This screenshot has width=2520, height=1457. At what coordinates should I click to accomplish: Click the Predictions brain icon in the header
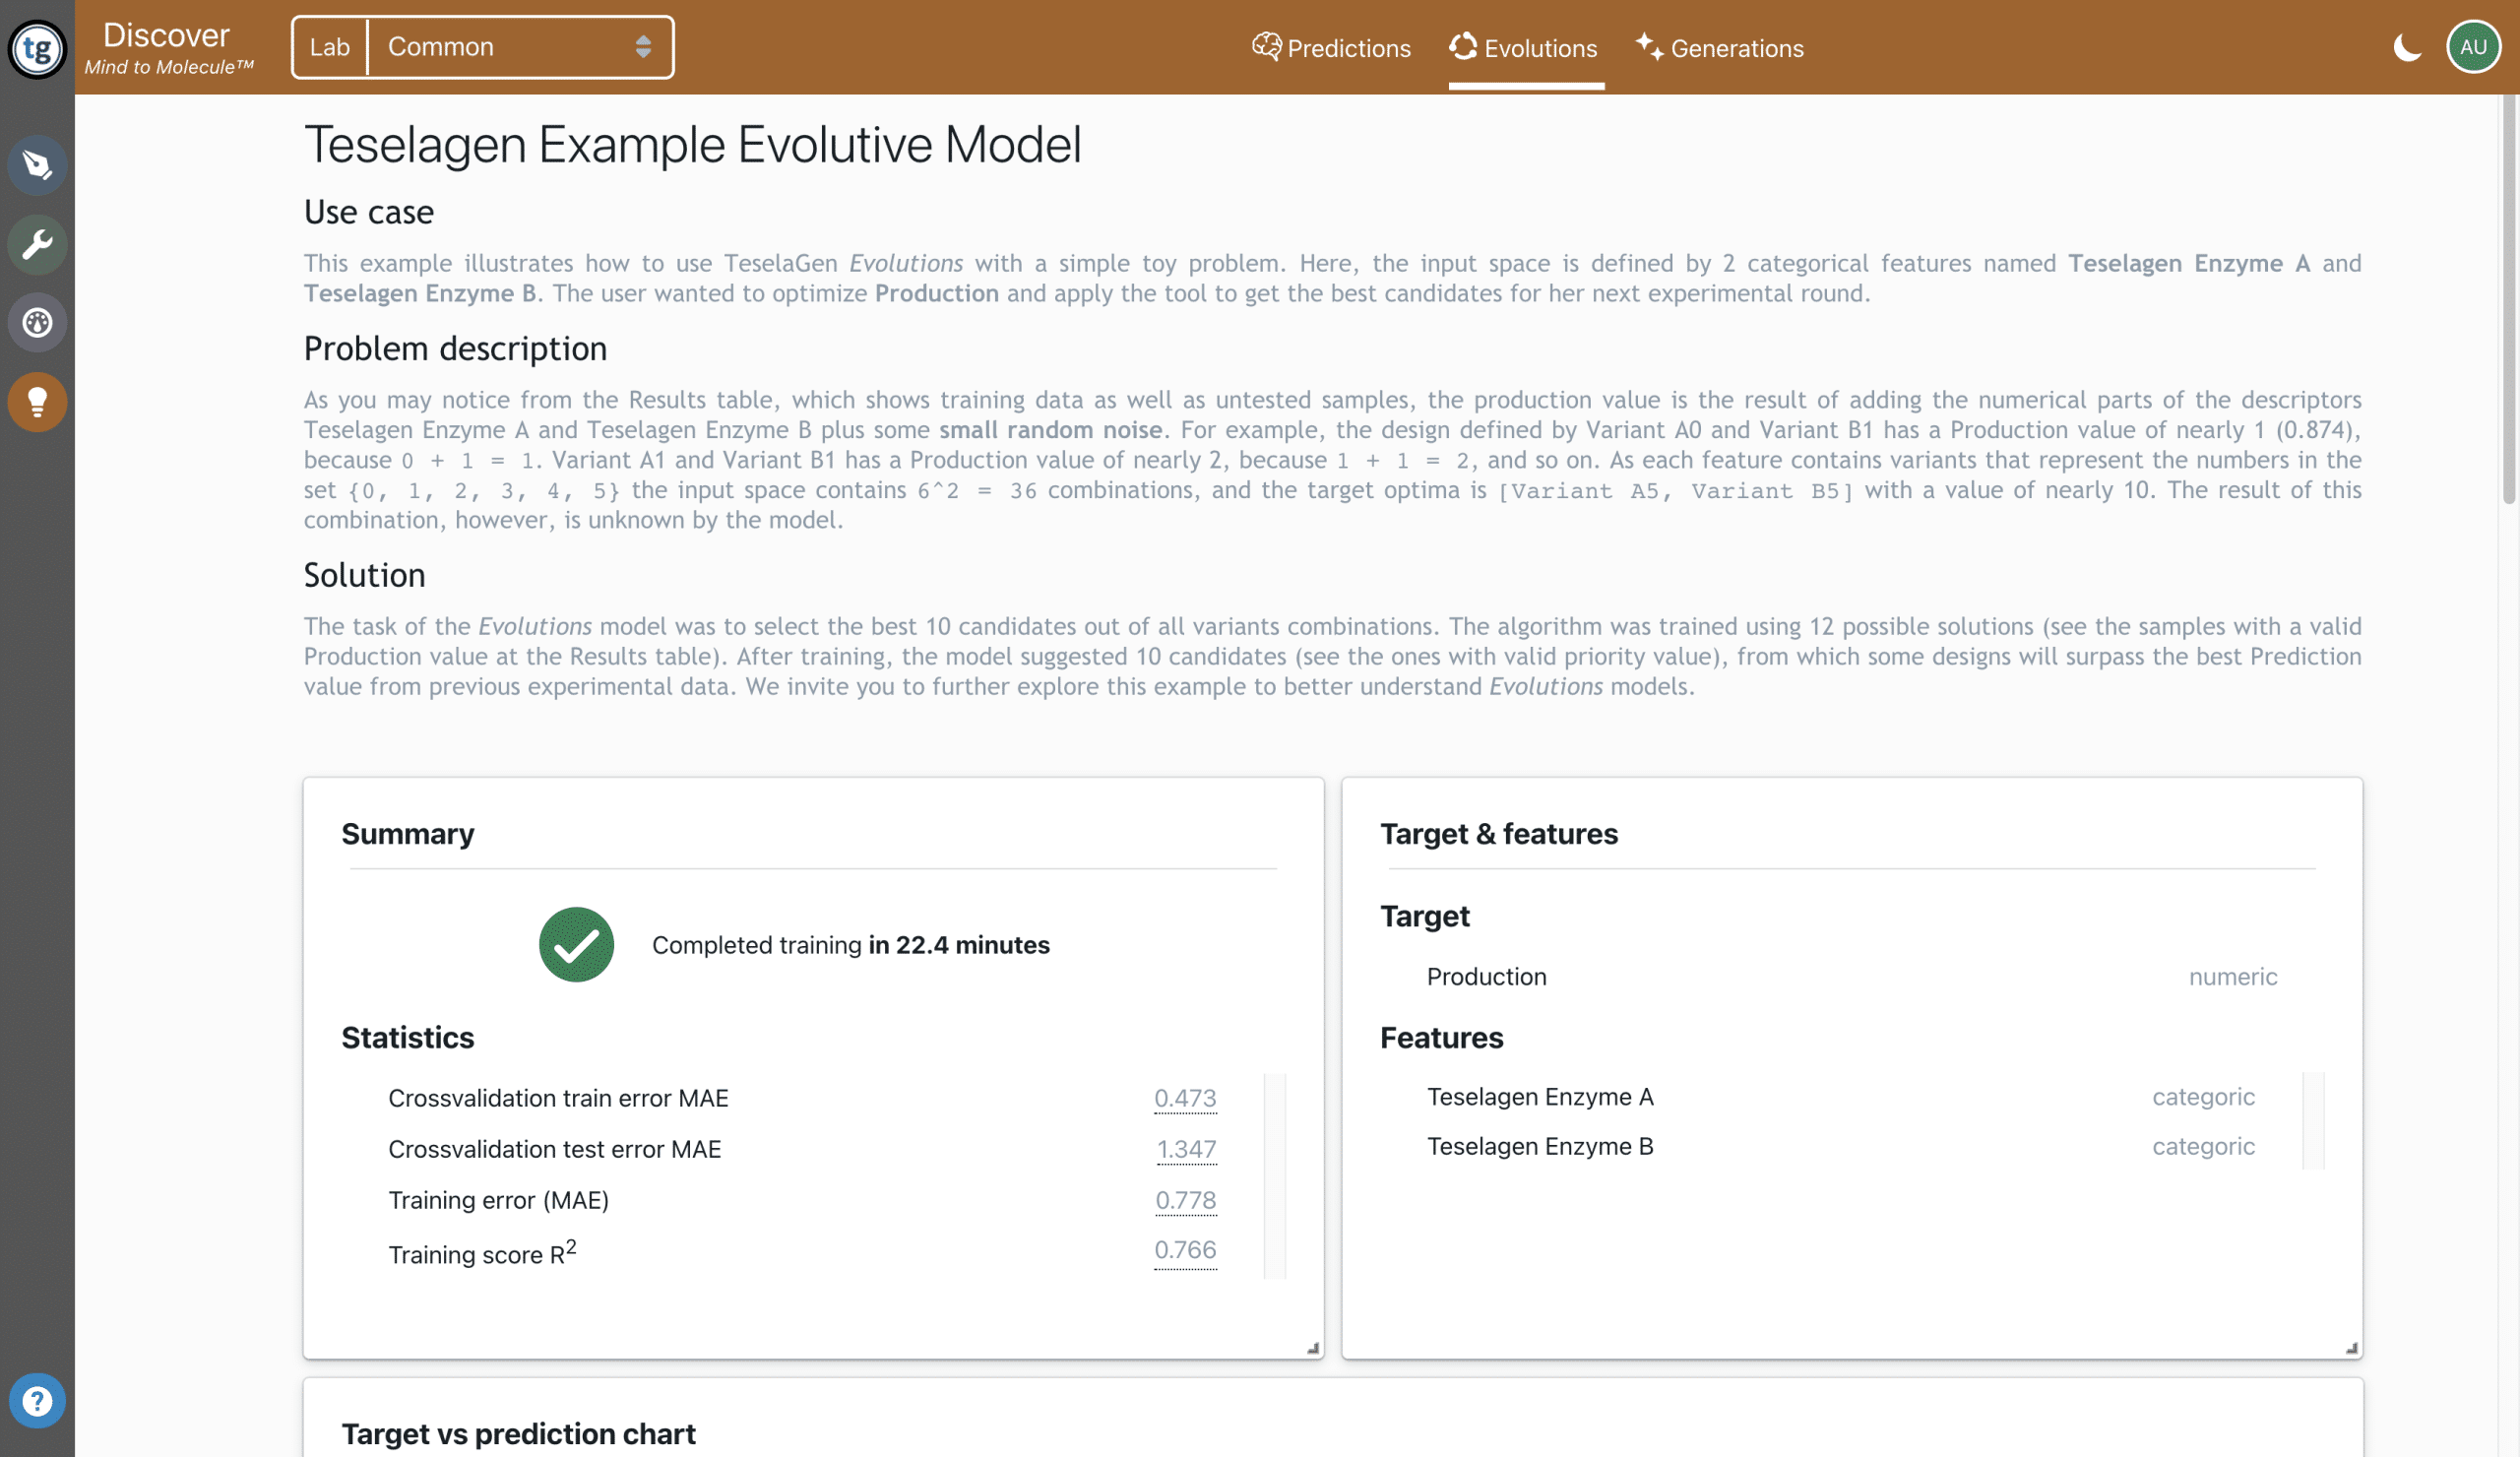pos(1266,46)
